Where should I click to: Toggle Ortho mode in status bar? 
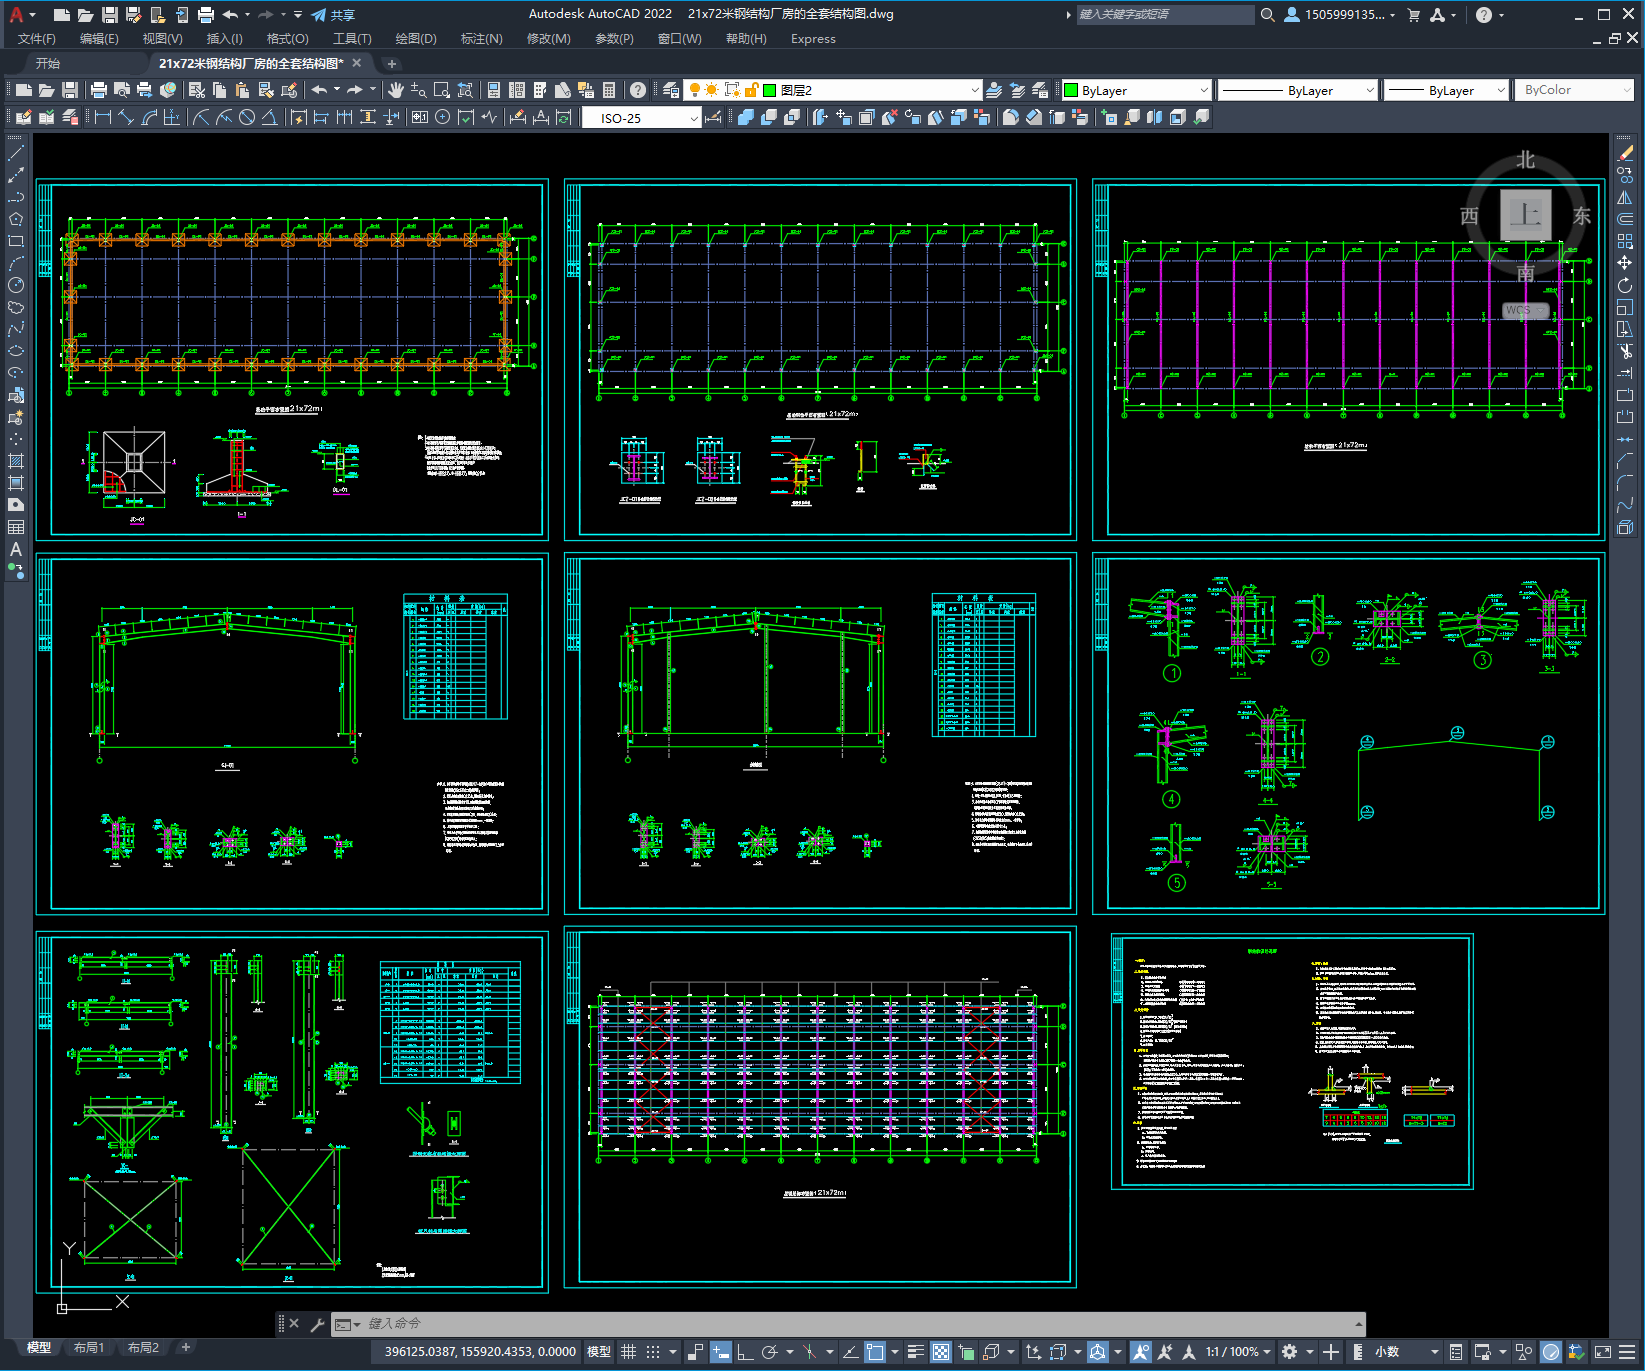[745, 1352]
